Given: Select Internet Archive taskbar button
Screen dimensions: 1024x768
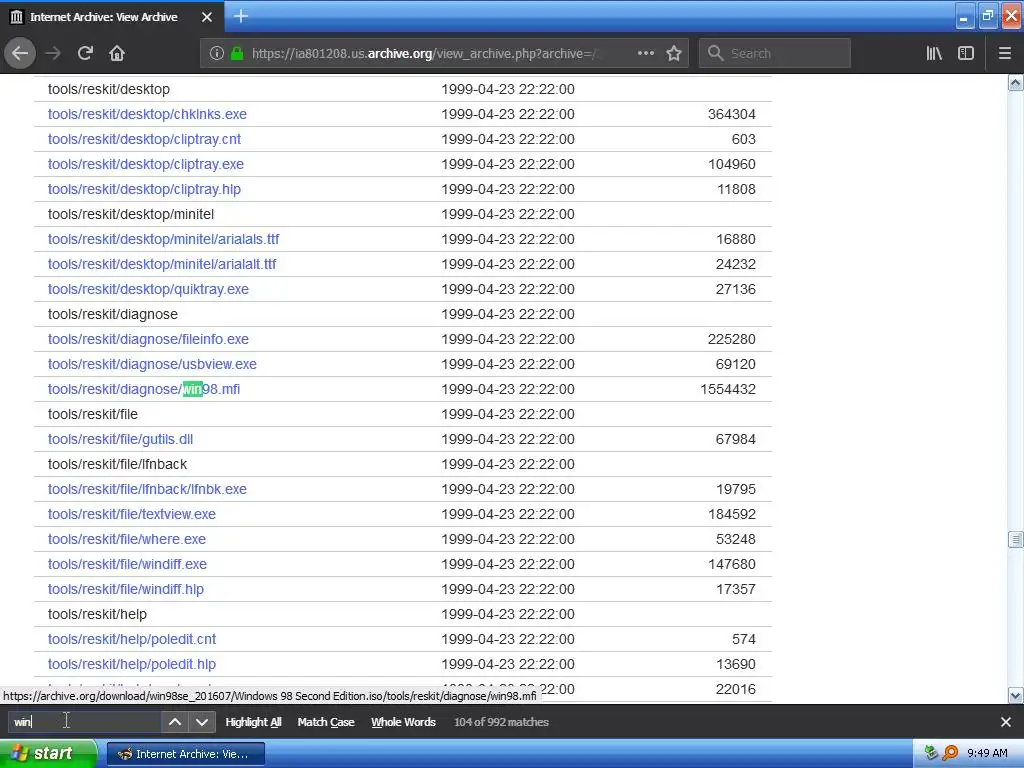Looking at the screenshot, I should (185, 754).
